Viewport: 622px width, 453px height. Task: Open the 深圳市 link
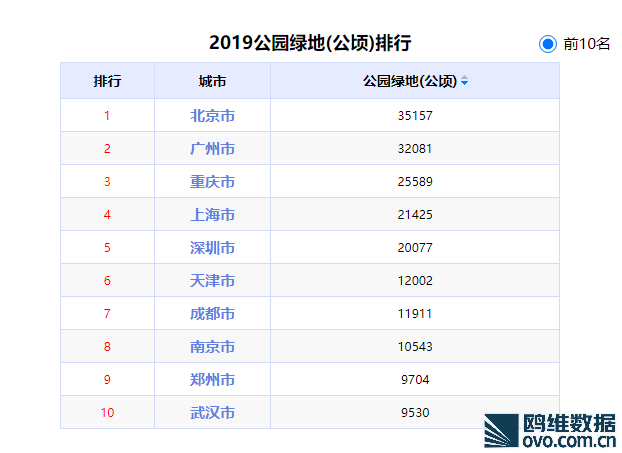click(x=212, y=248)
